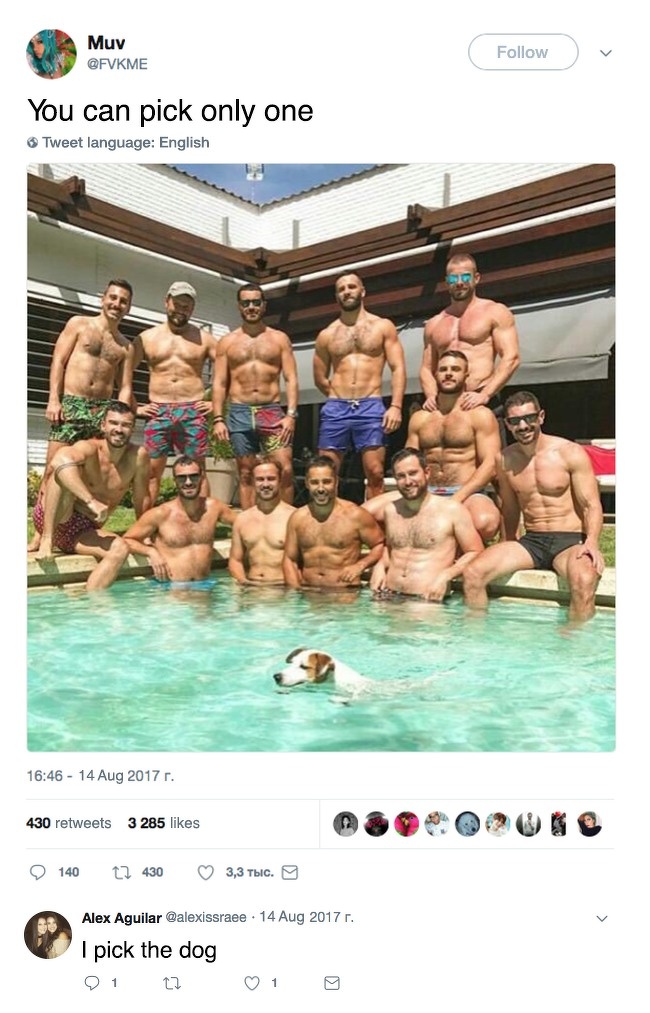View the 3 285 likes list
Image resolution: width=650 pixels, height=1013 pixels.
163,822
